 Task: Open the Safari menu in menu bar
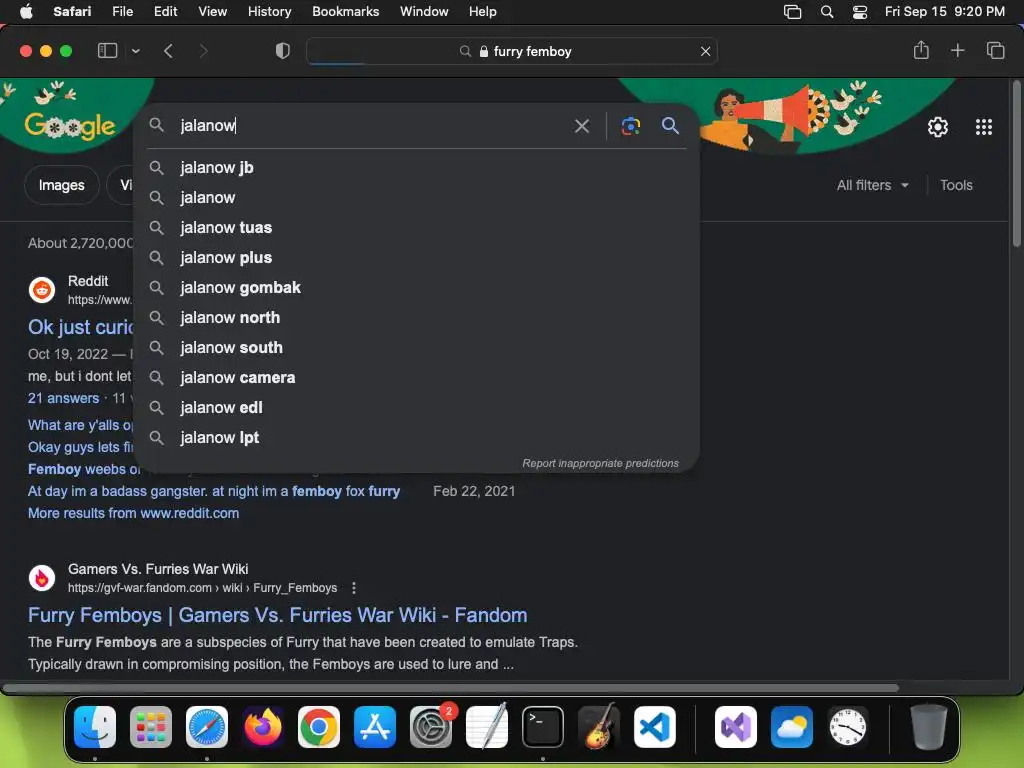point(72,11)
